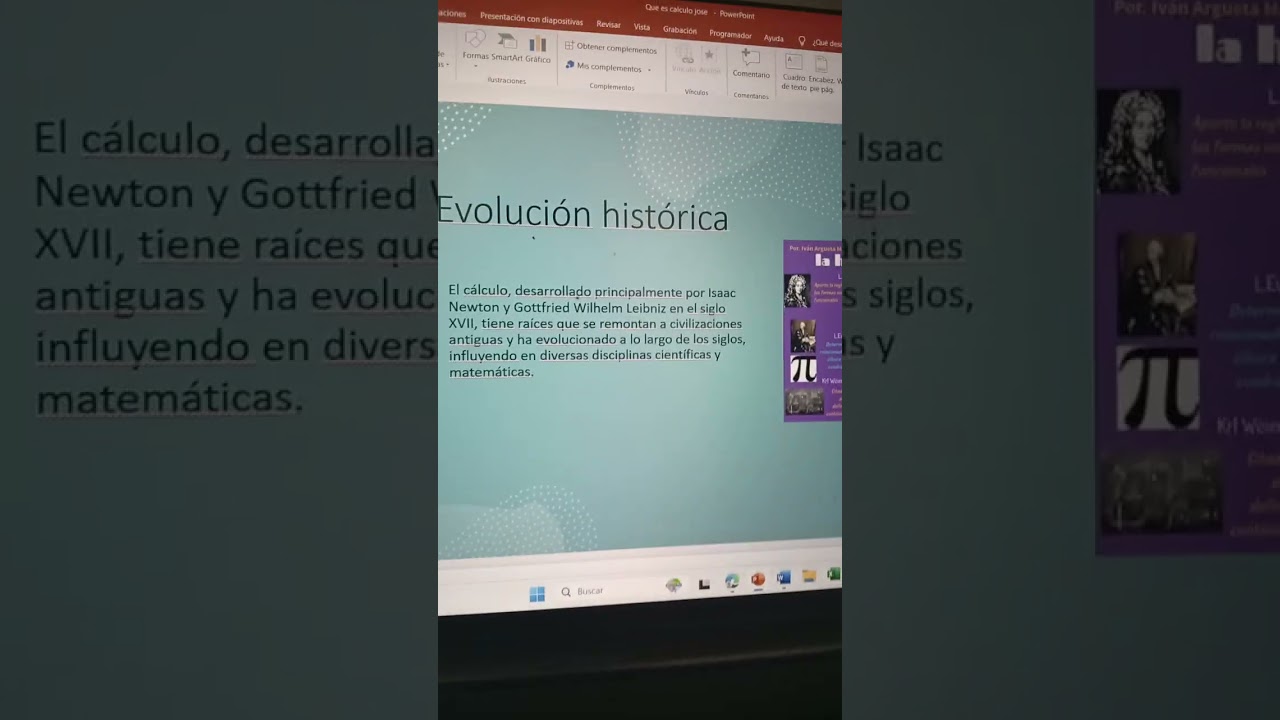
Task: Open the Grabación tab
Action: [680, 30]
